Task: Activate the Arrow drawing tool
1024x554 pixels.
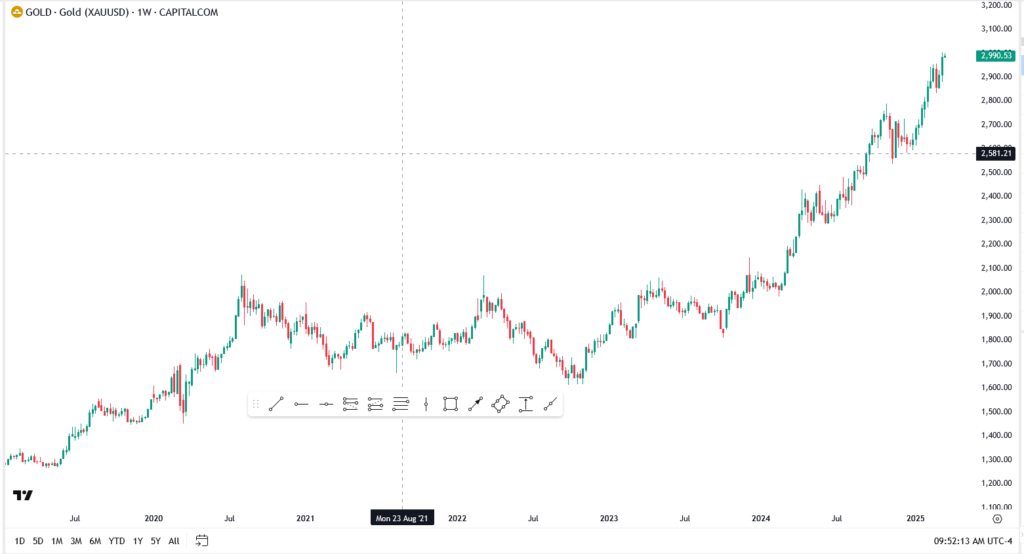Action: point(476,404)
